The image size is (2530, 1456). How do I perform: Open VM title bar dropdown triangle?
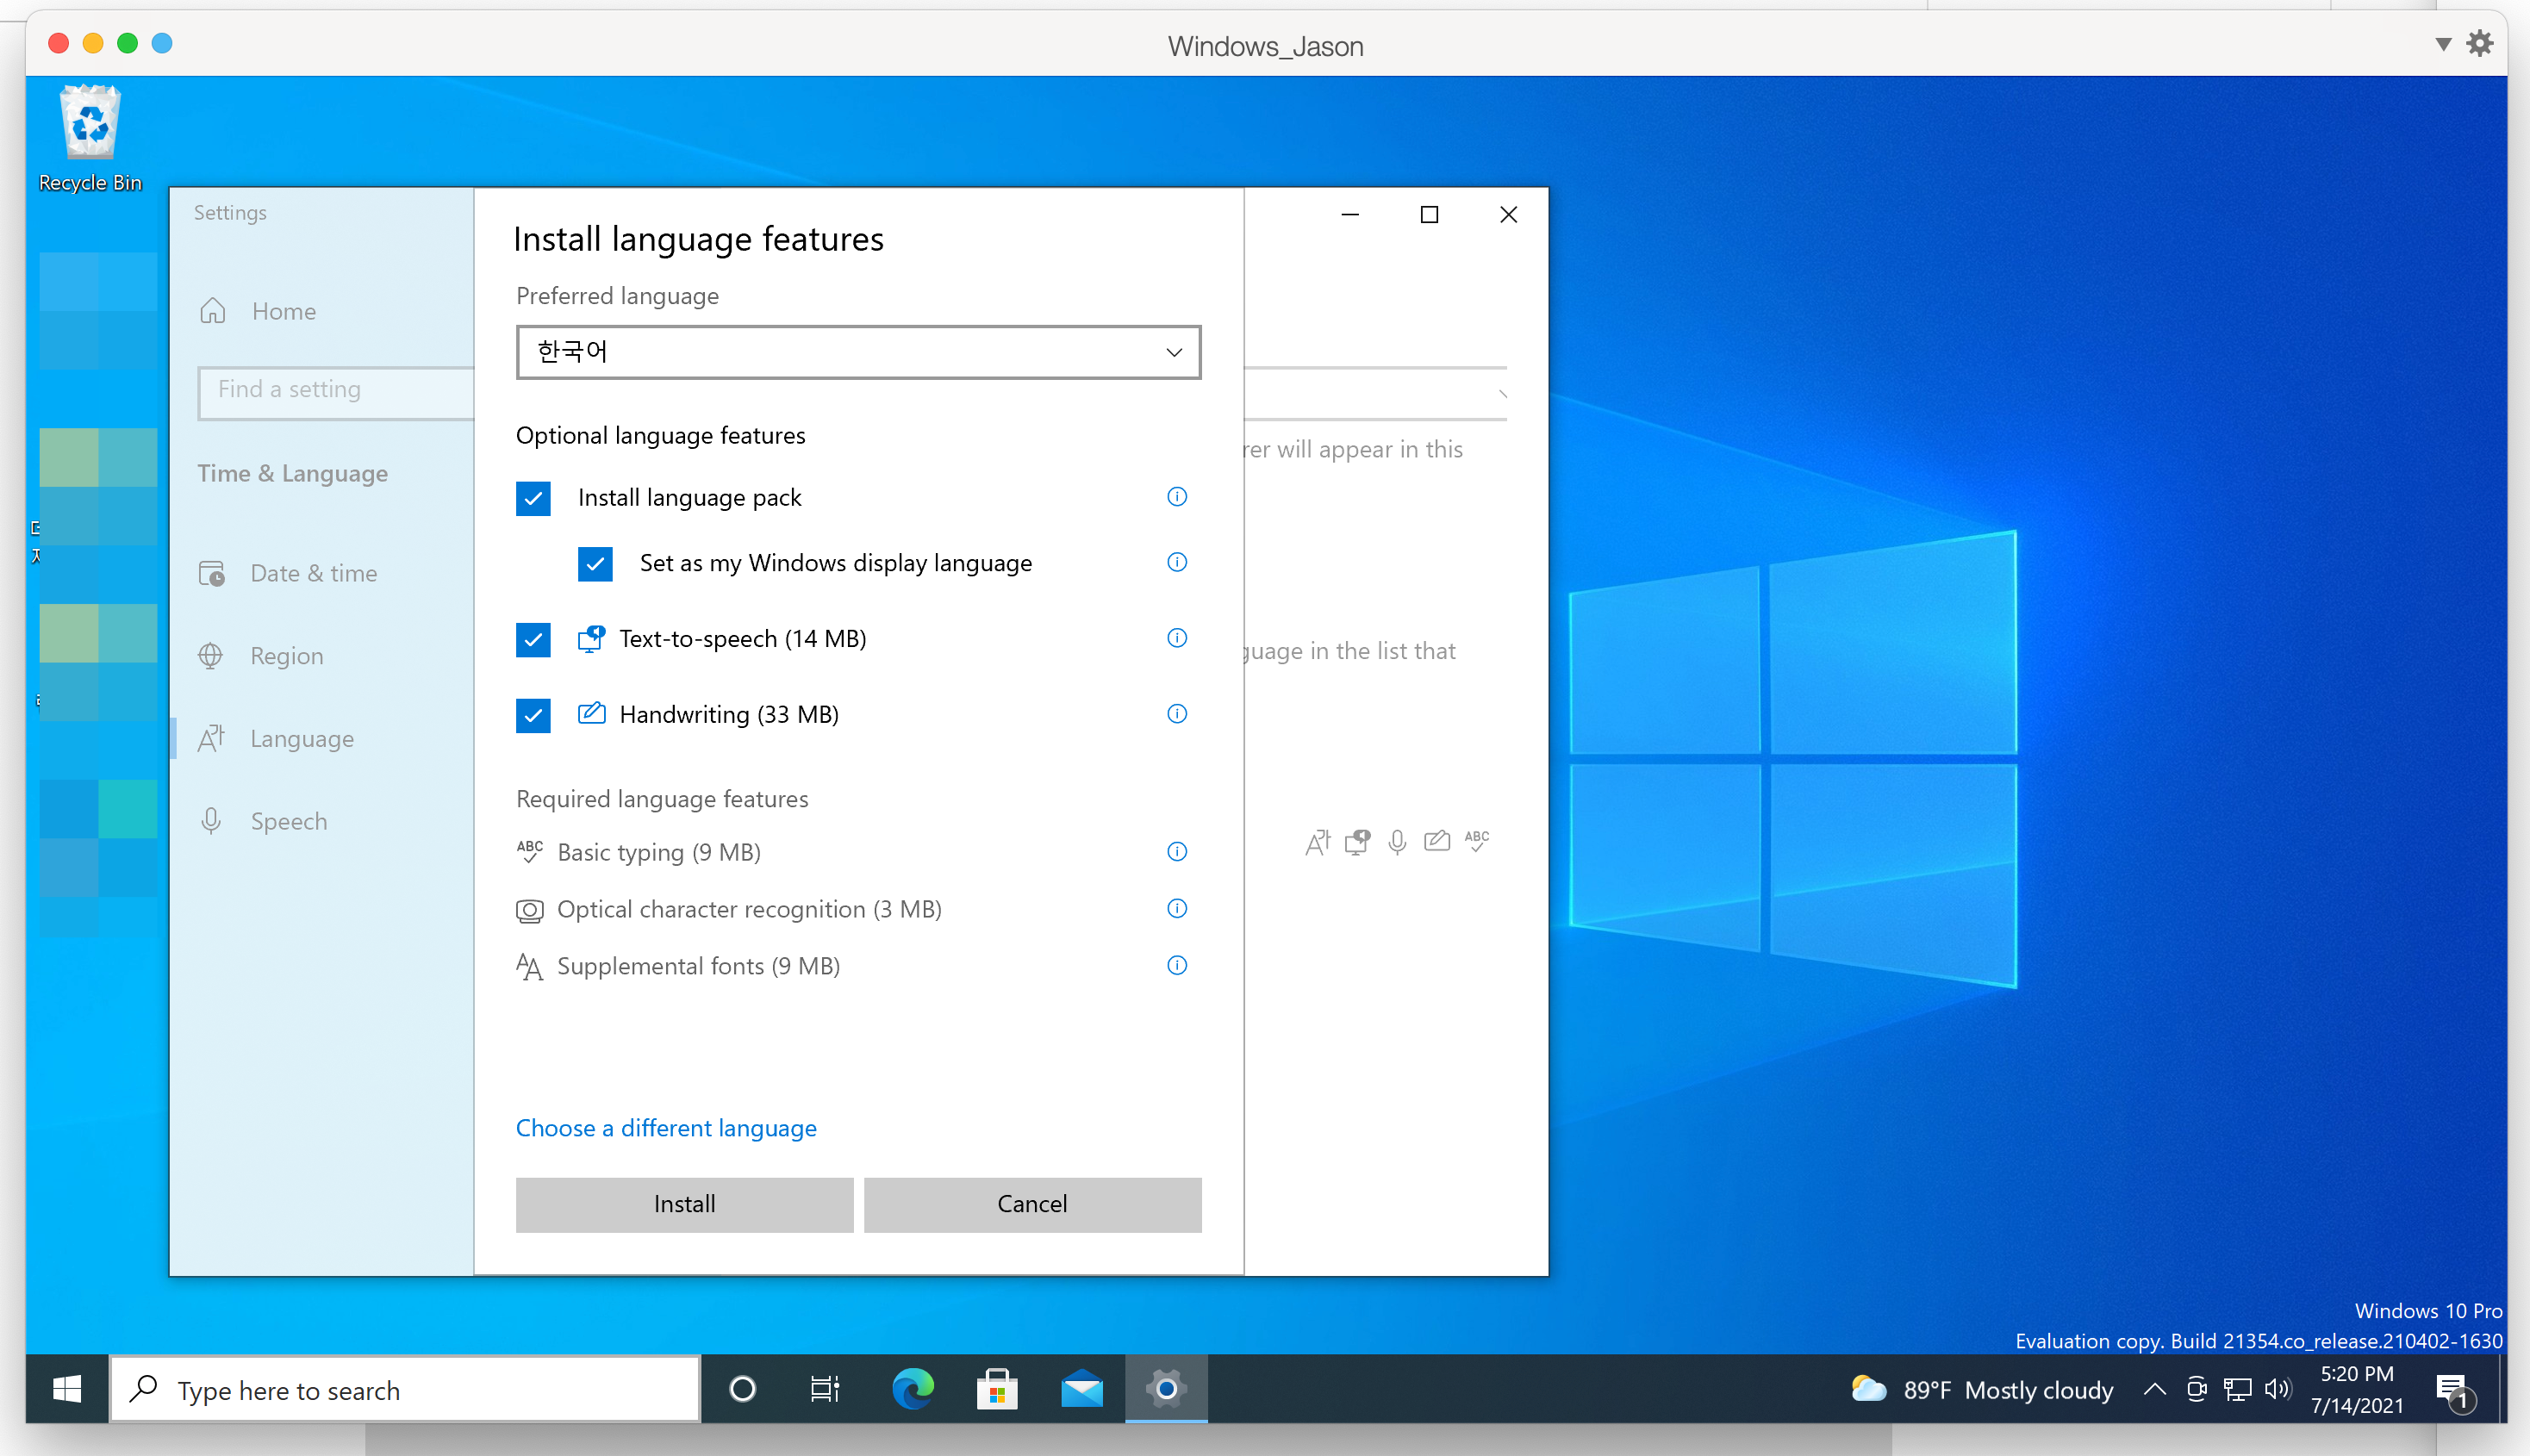[2443, 44]
